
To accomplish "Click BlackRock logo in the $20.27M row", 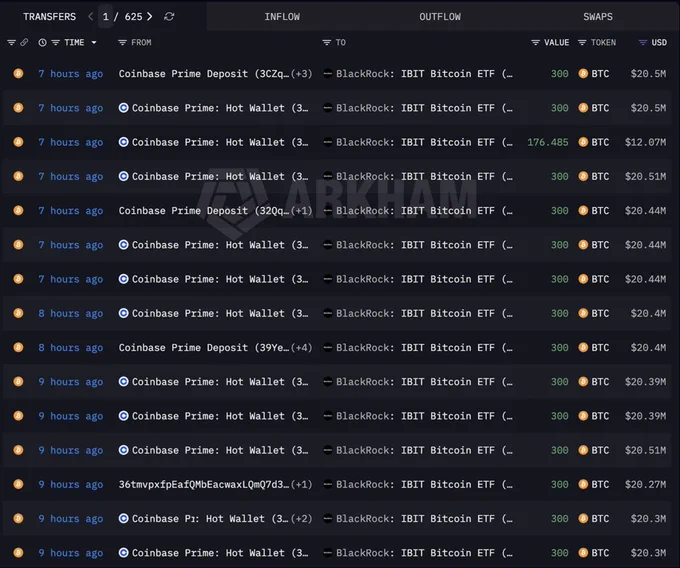I will [328, 484].
